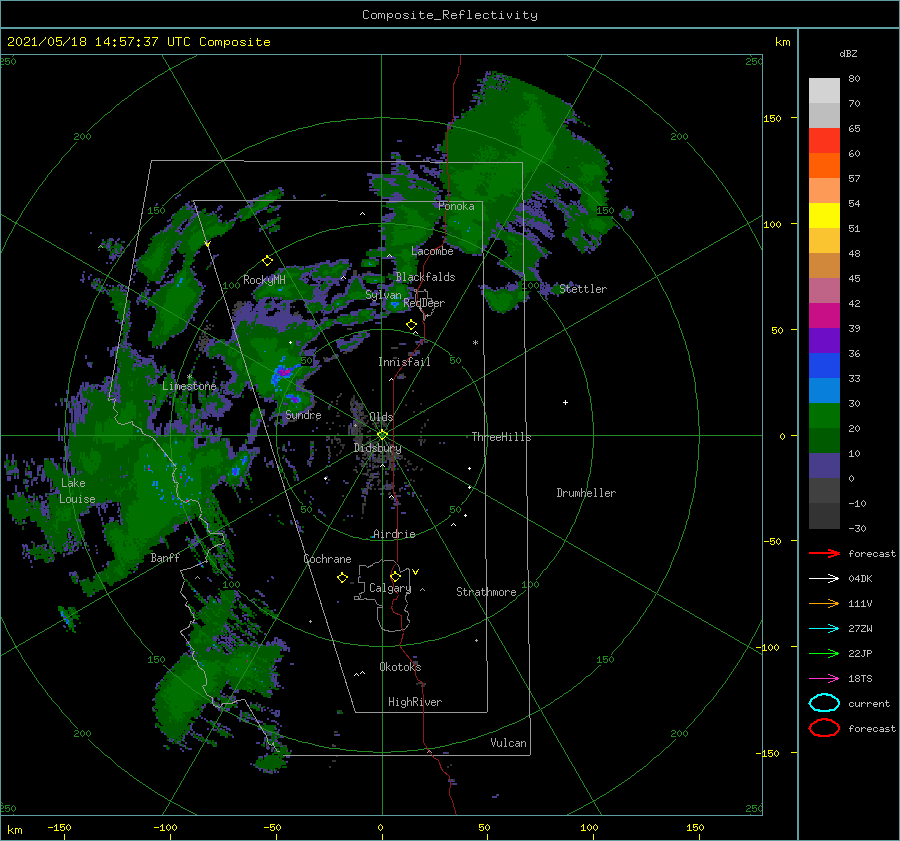Click the small blue echo west of Banff
Viewport: 900px width, 841px height.
pyautogui.click(x=66, y=618)
